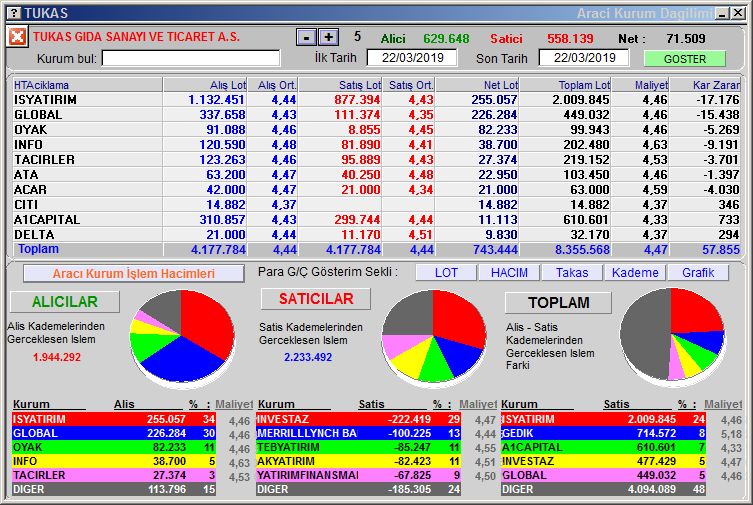Click gray DIGER -185.305 sellers entry
This screenshot has width=753, height=505.
pyautogui.click(x=359, y=489)
